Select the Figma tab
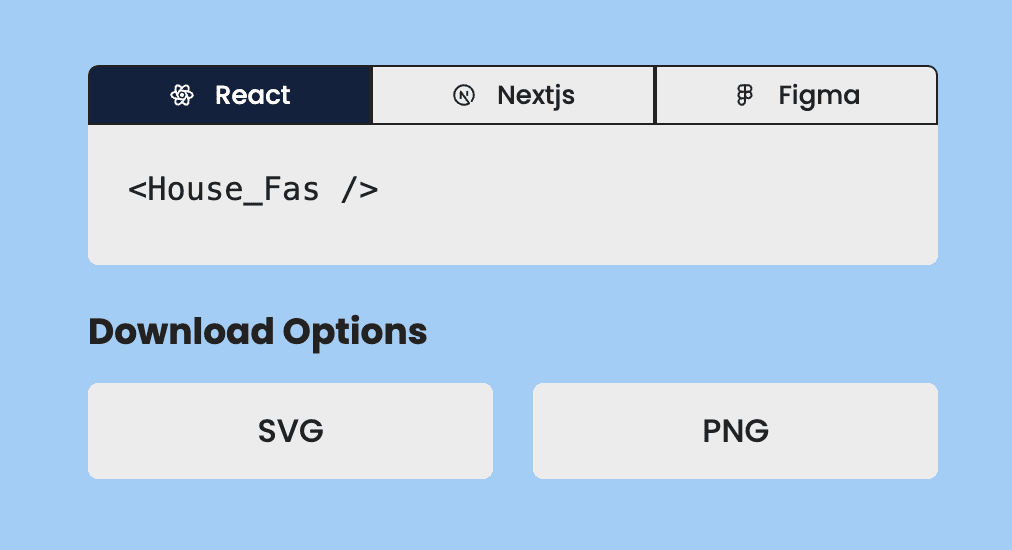Viewport: 1012px width, 550px height. tap(796, 96)
